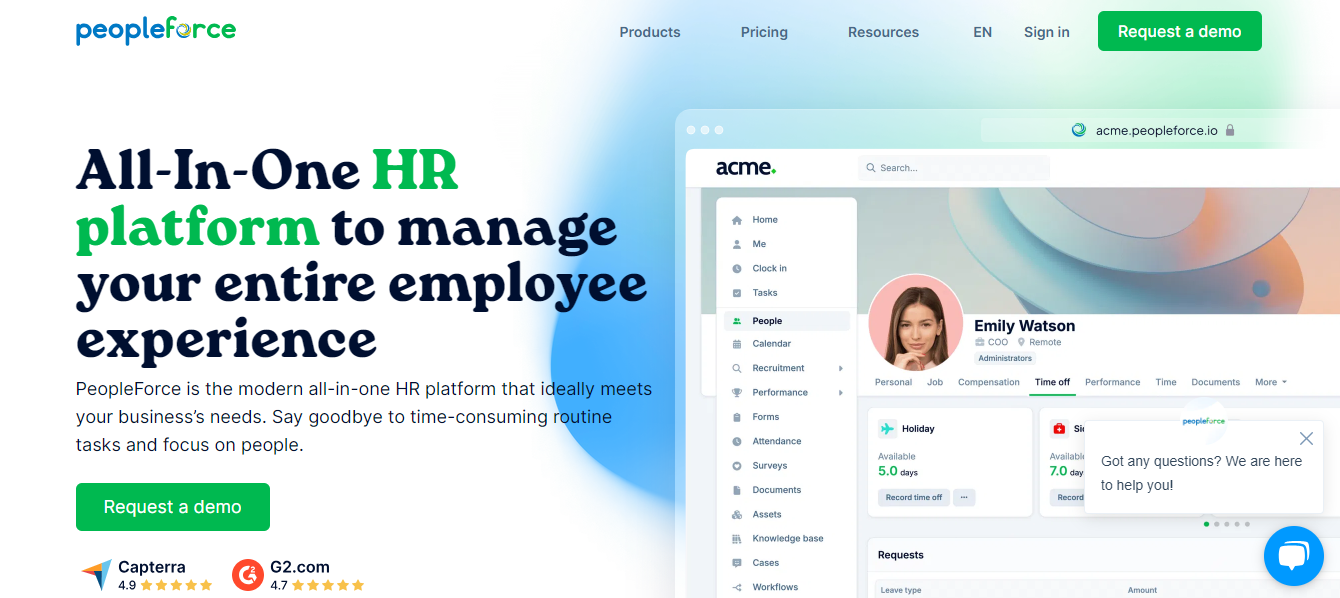Go to the Pricing page

764,32
